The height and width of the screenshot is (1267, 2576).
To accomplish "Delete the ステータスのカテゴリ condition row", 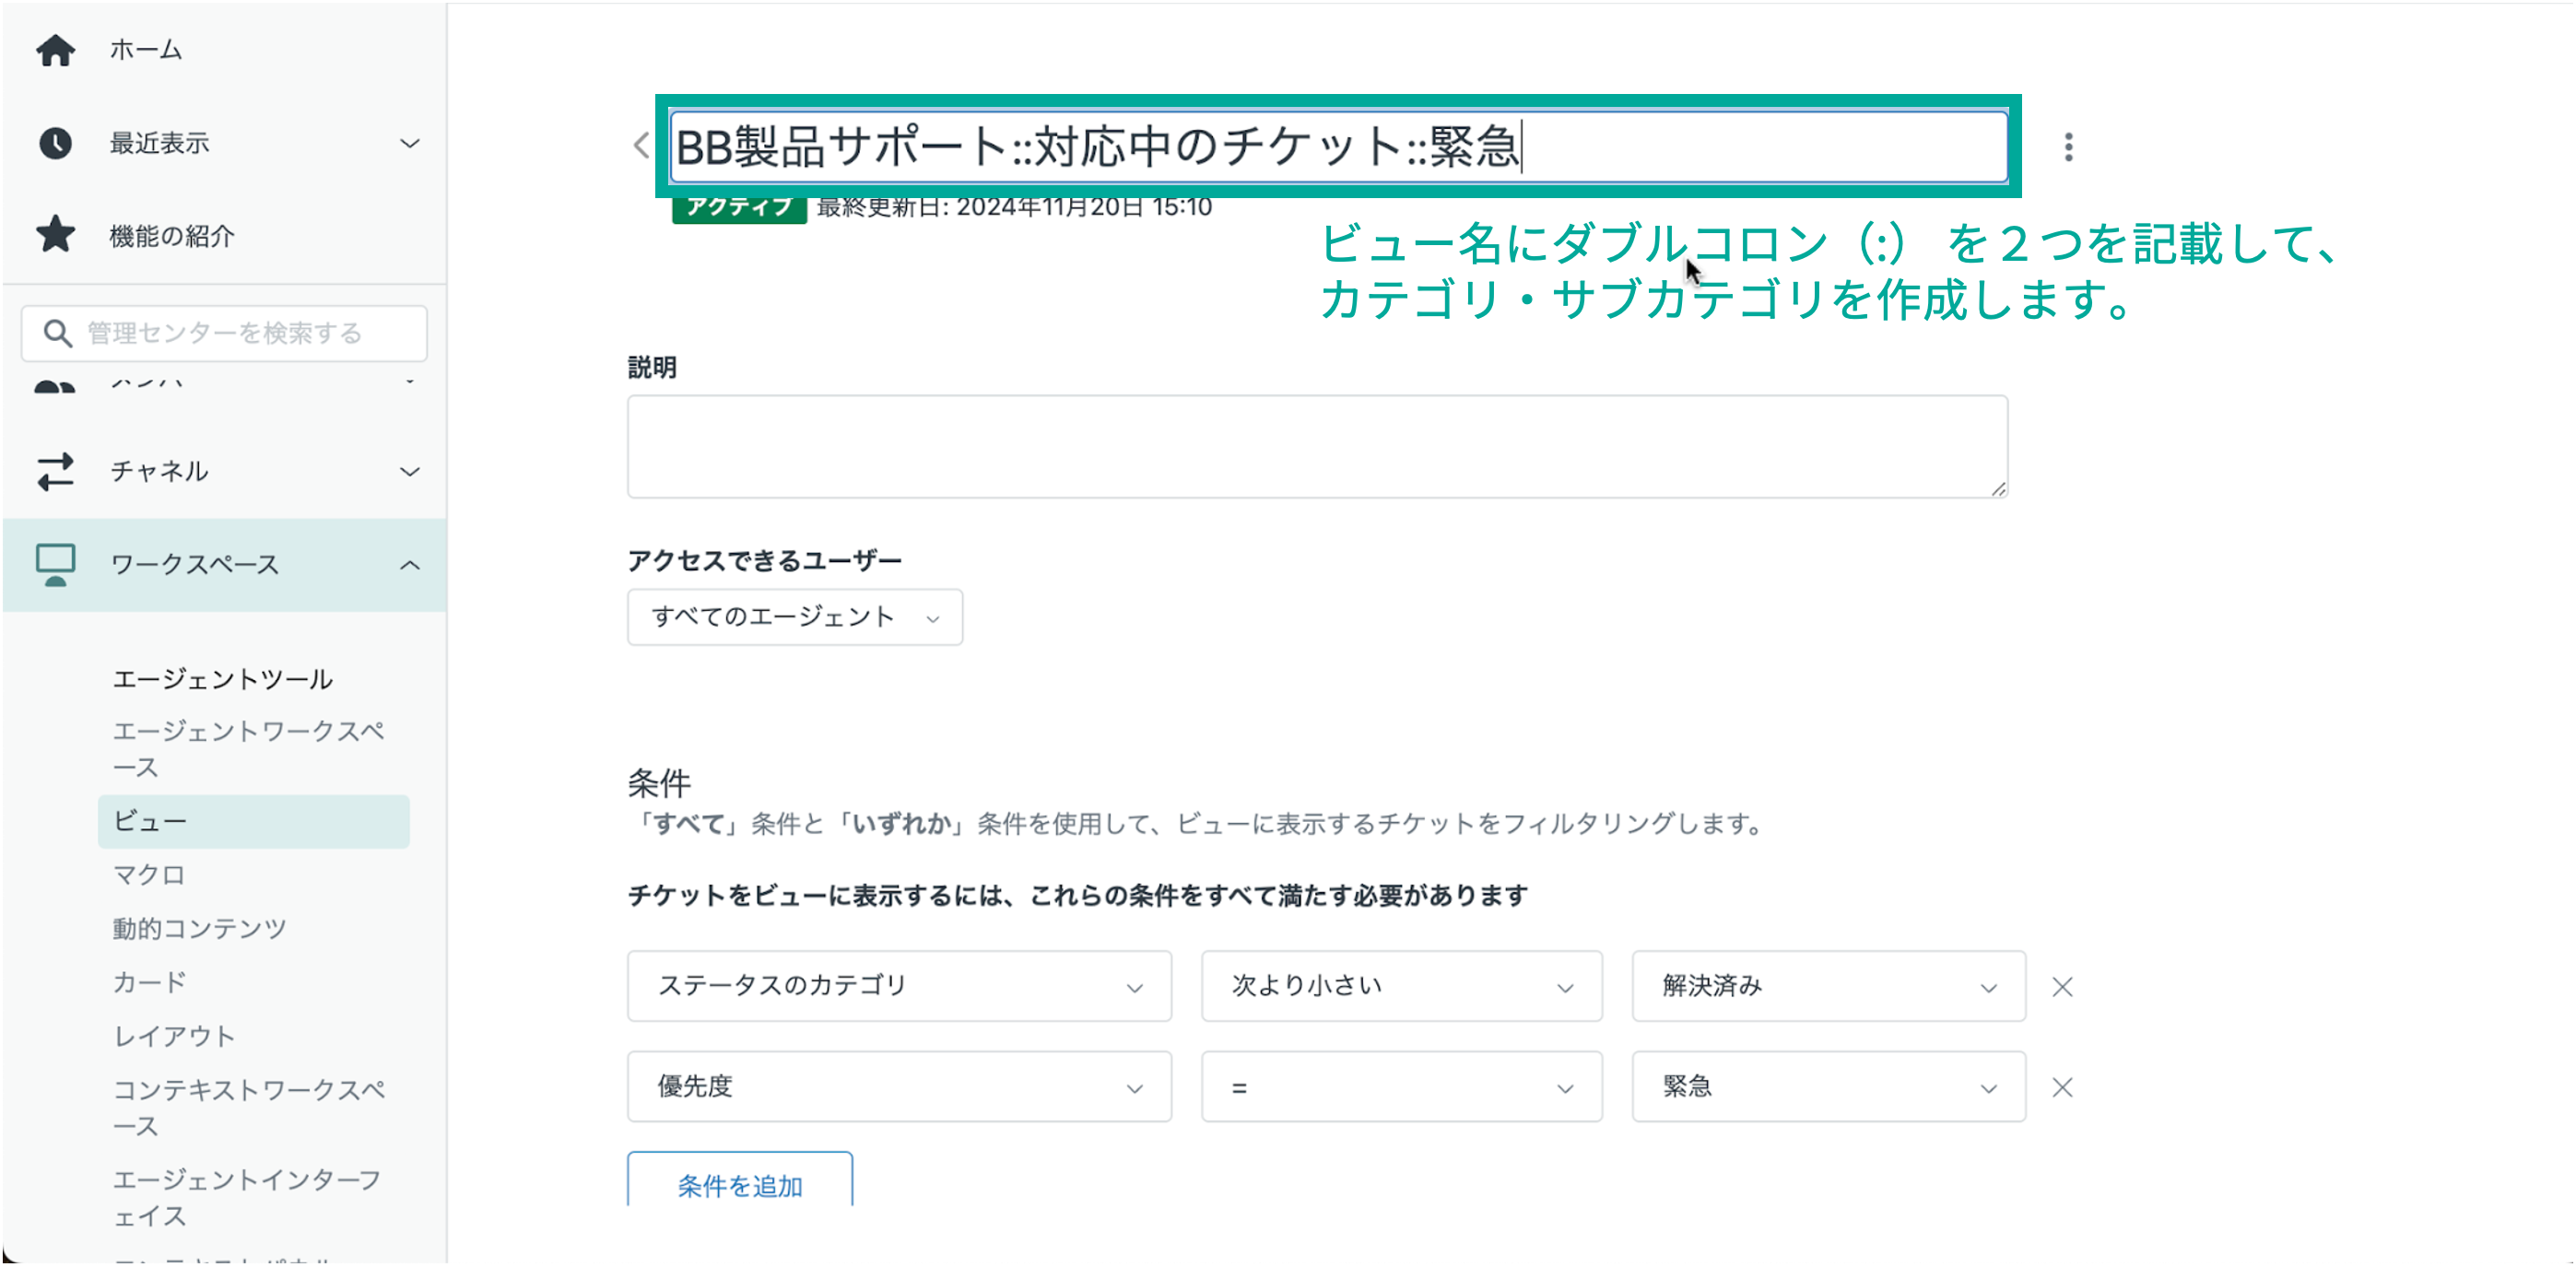I will (2062, 987).
